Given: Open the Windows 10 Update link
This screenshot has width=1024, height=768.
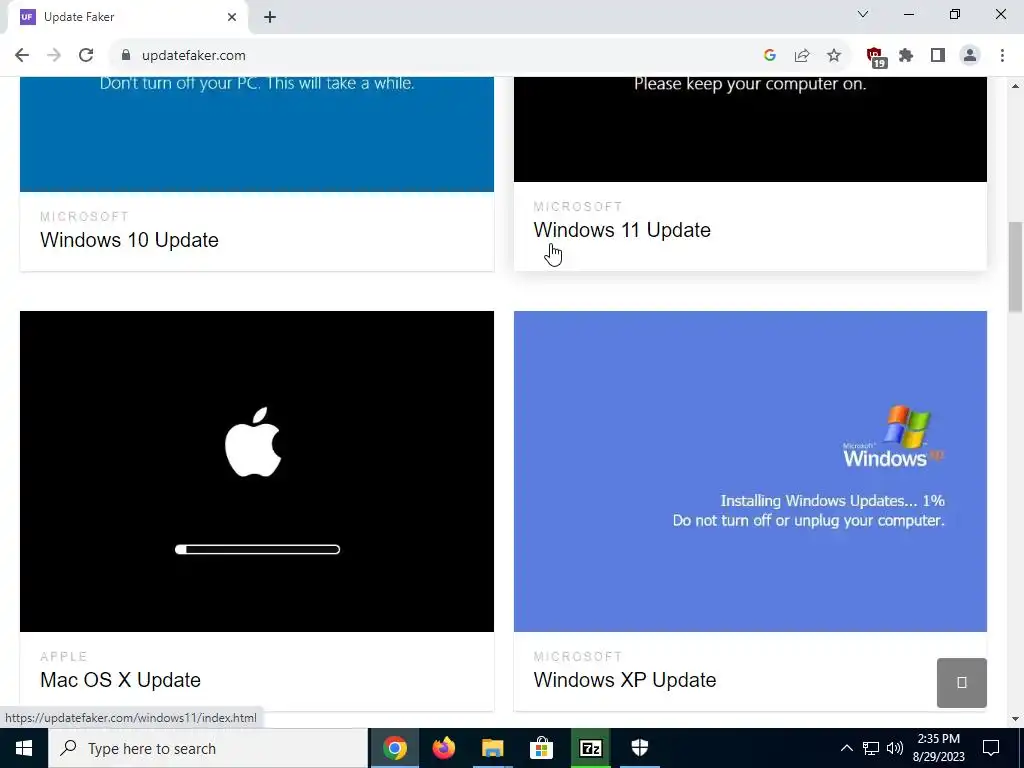Looking at the screenshot, I should tap(129, 240).
